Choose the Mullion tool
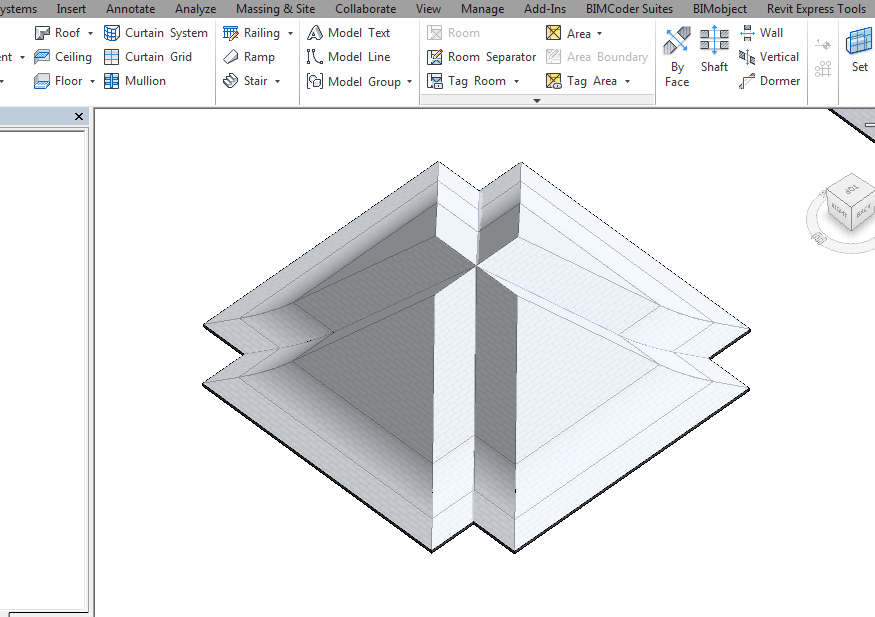The height and width of the screenshot is (617, 875). click(x=135, y=81)
